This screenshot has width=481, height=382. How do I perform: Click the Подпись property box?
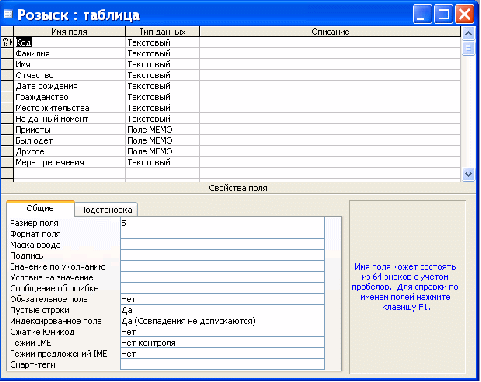coord(222,256)
